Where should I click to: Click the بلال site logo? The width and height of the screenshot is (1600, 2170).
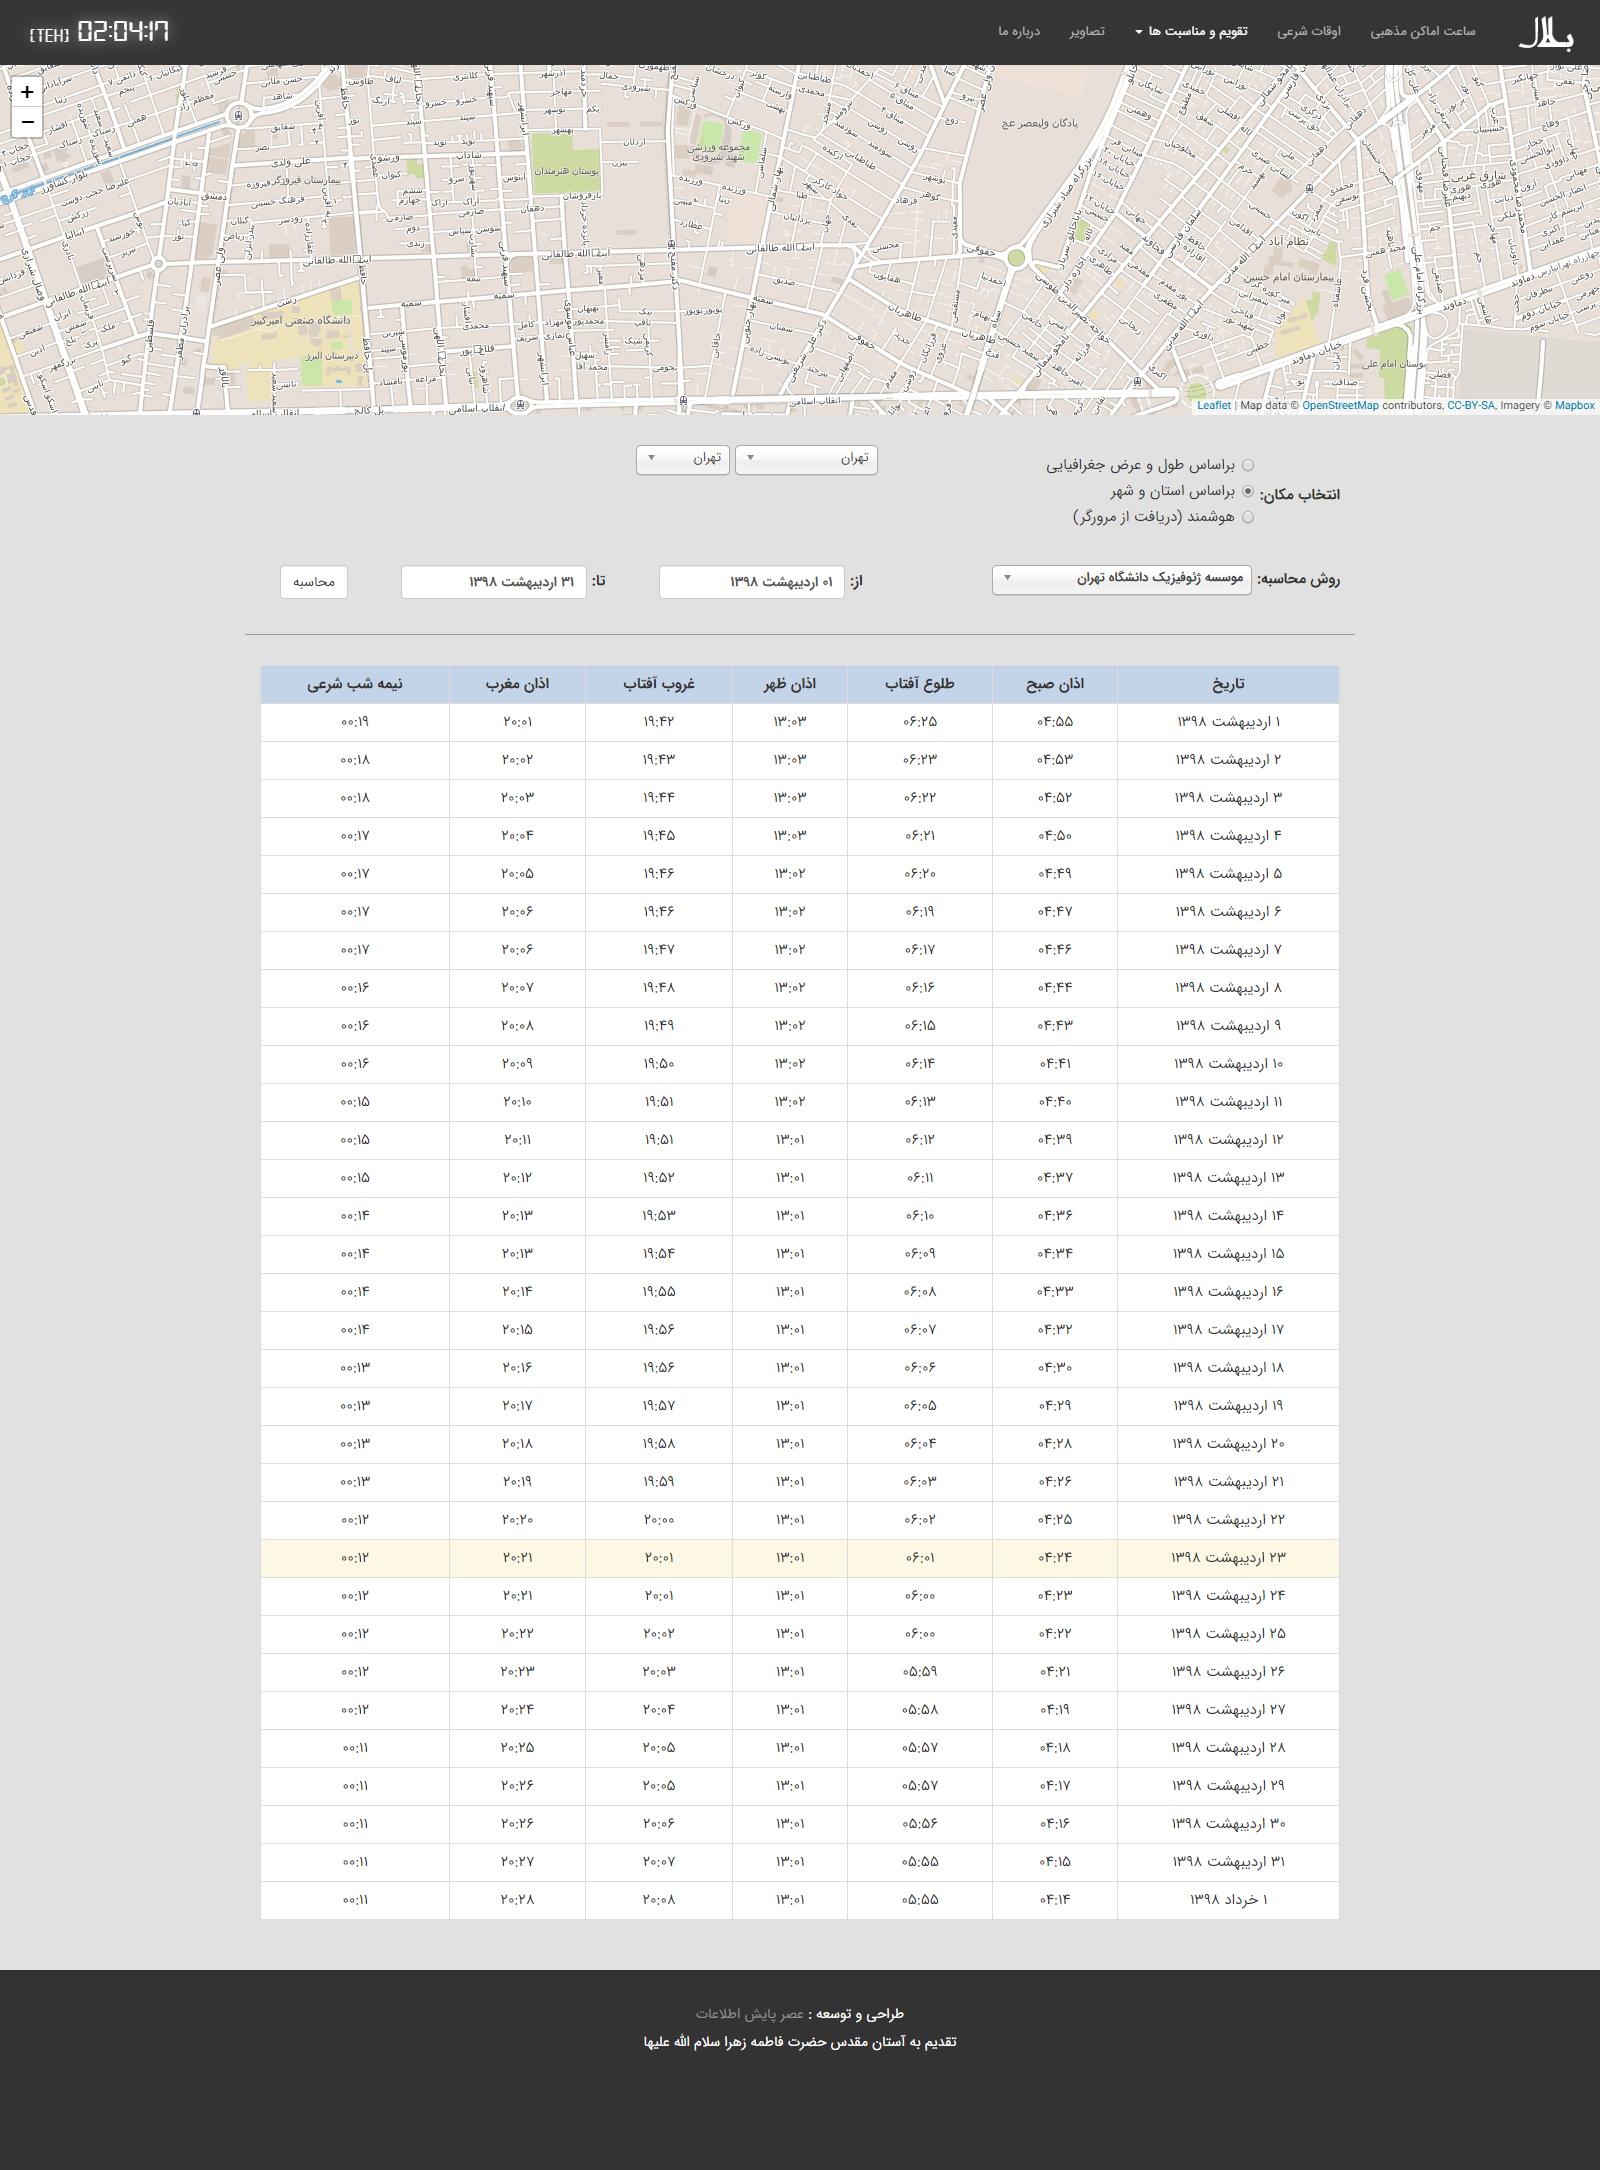[1545, 33]
